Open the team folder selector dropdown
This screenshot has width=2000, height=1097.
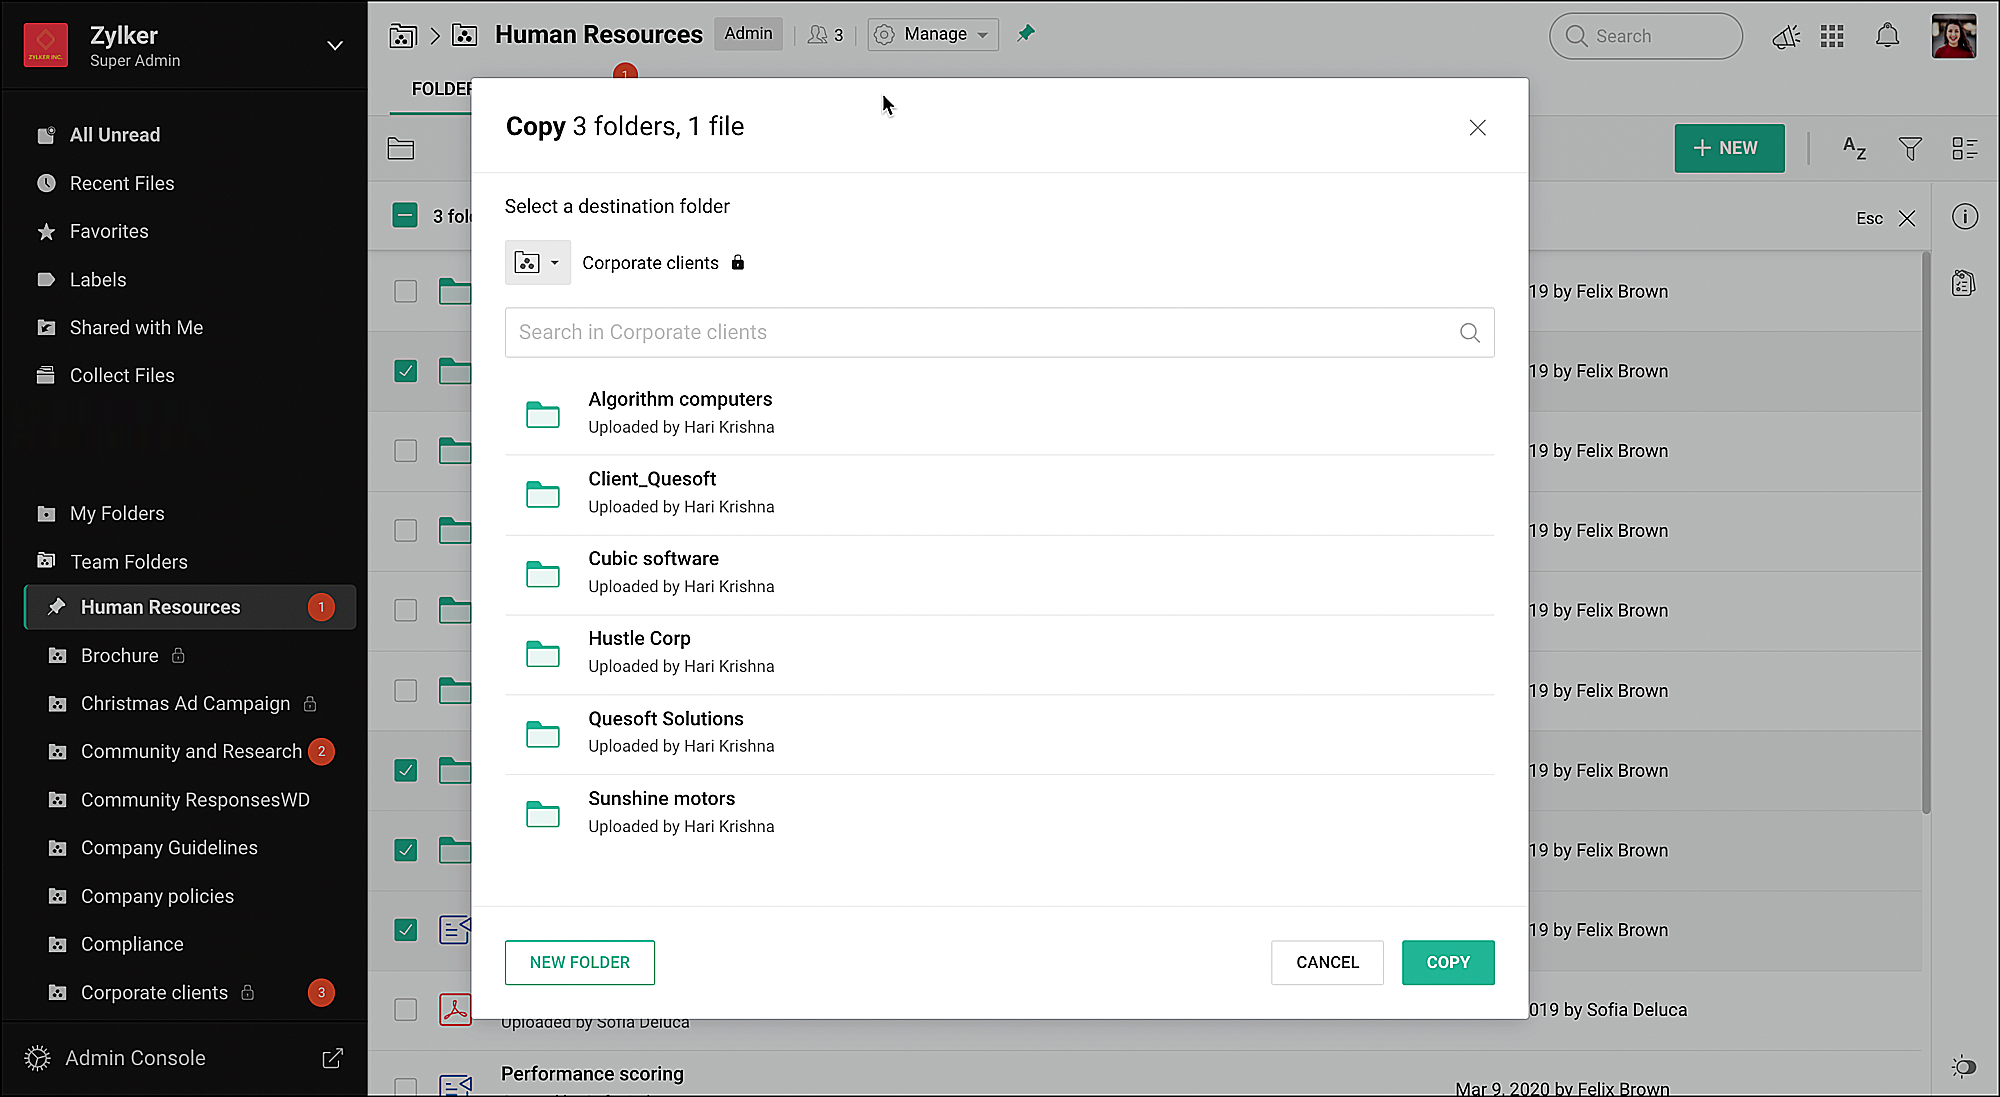pos(537,263)
